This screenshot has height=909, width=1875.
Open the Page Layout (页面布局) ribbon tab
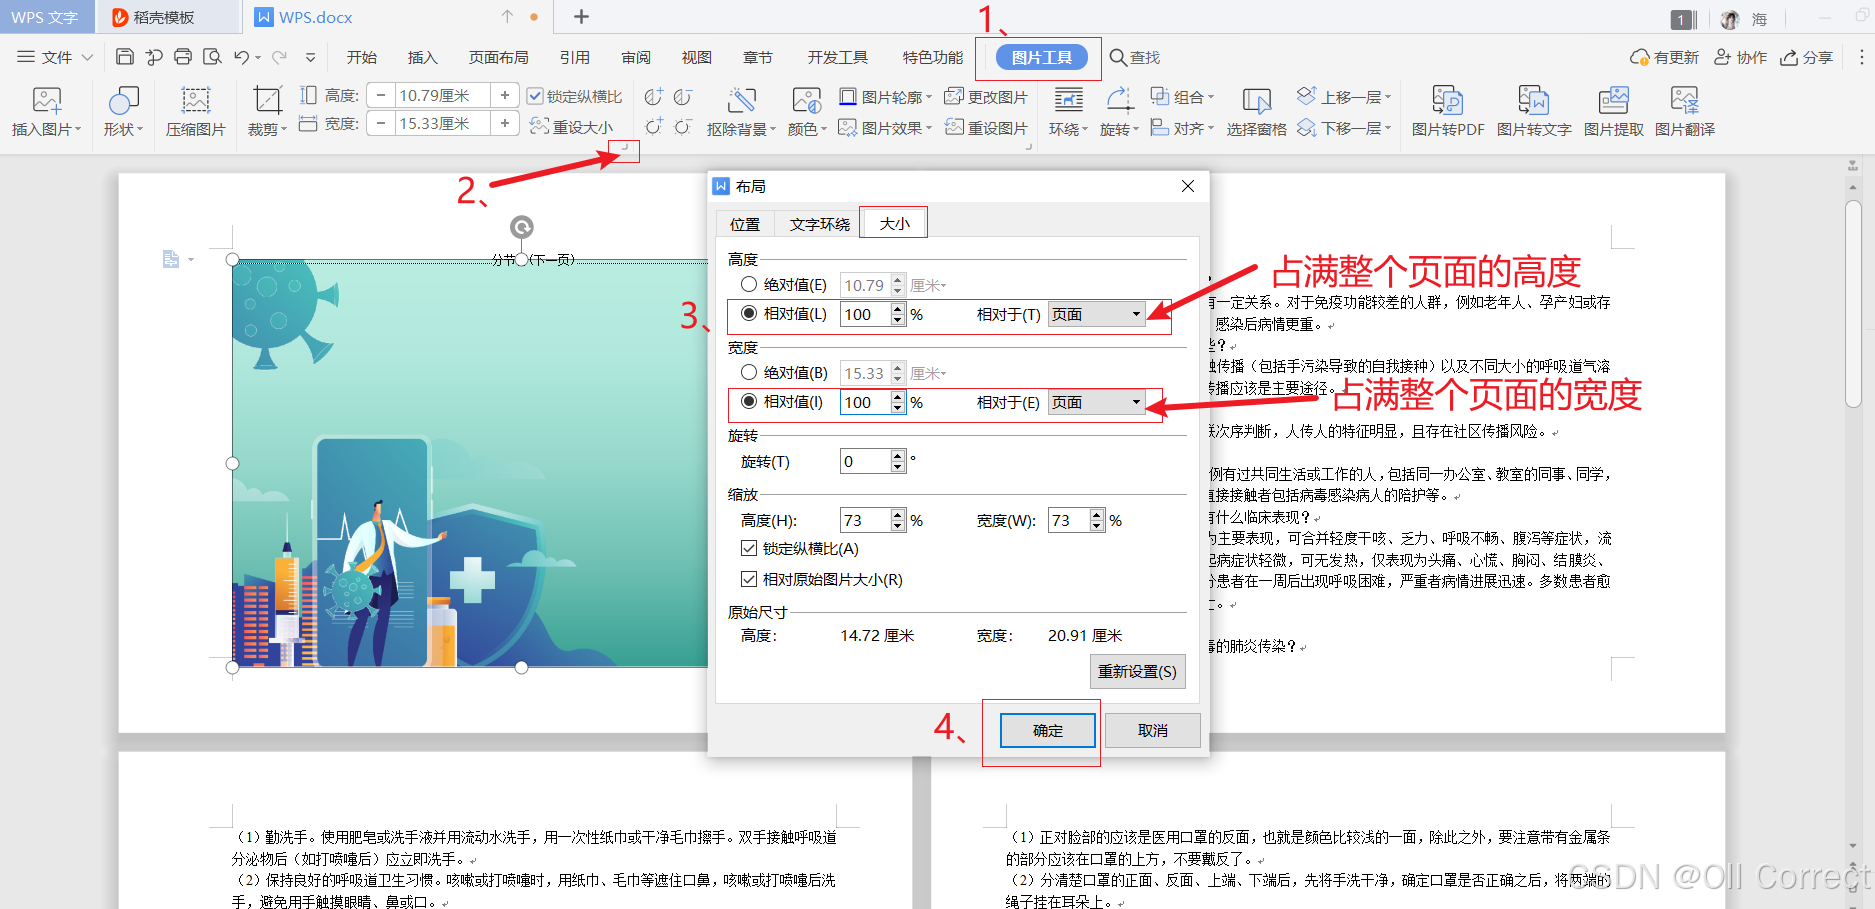[x=499, y=57]
